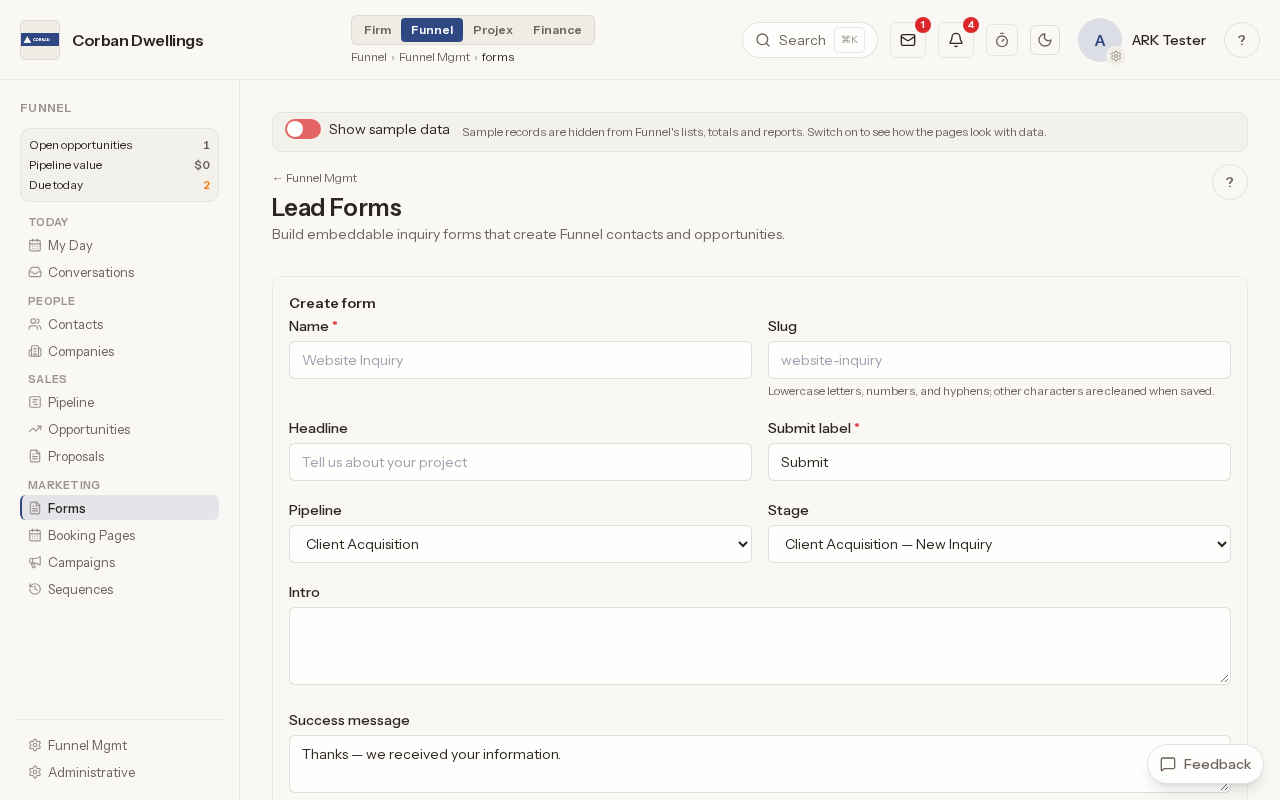This screenshot has width=1280, height=800.
Task: Open Proposals in sidebar
Action: [119, 456]
